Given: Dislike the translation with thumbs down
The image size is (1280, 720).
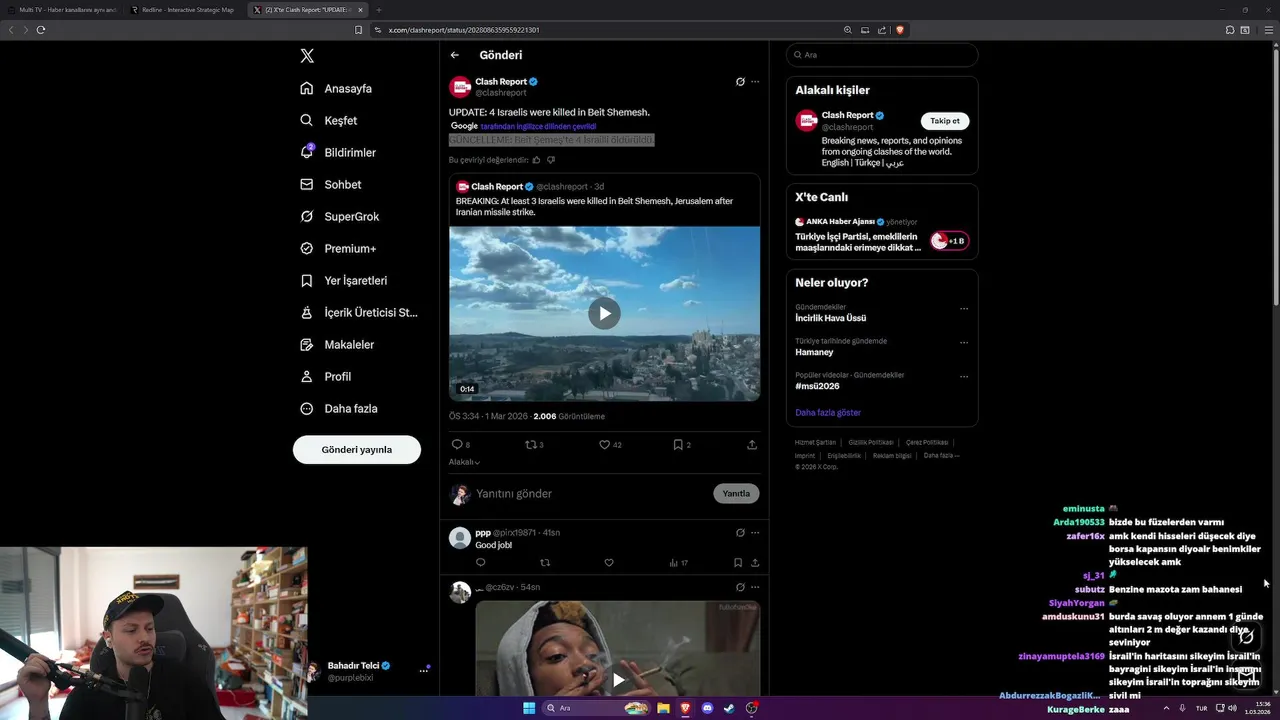Looking at the screenshot, I should pyautogui.click(x=551, y=160).
